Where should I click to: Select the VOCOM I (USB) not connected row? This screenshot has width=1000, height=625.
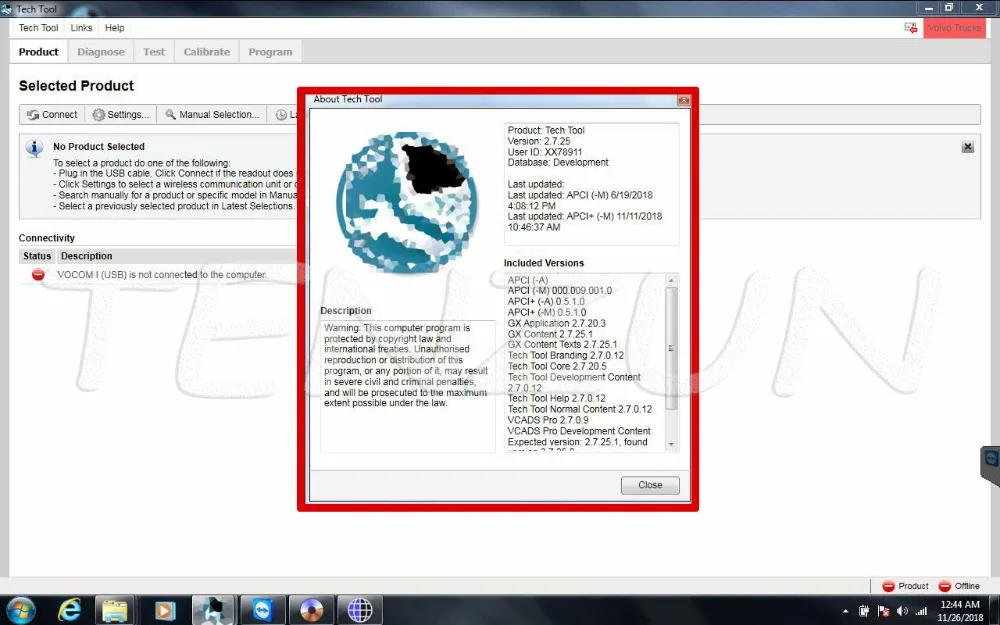point(158,275)
